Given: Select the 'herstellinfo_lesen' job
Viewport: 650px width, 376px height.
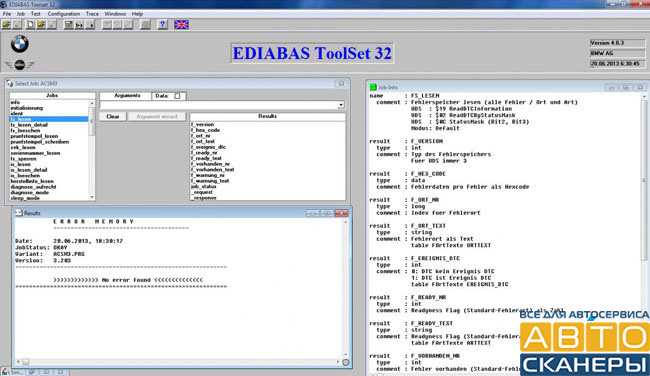Looking at the screenshot, I should point(32,182).
